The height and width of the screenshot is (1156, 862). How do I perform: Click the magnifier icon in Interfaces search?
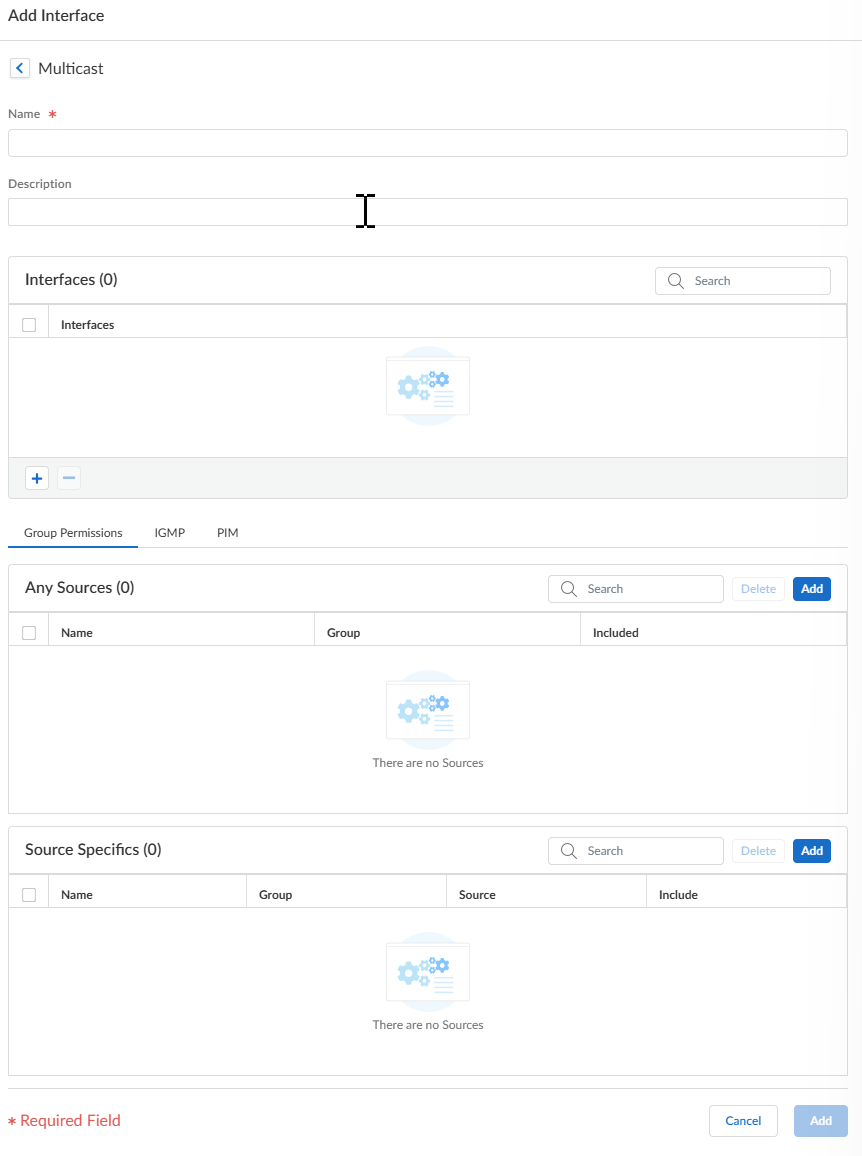[676, 281]
